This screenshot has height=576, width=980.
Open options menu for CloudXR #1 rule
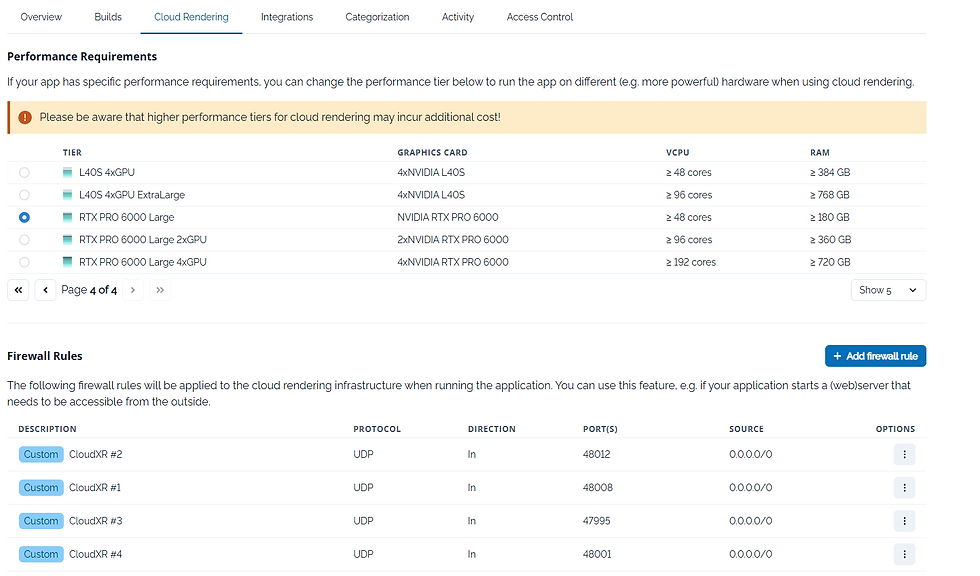tap(904, 487)
